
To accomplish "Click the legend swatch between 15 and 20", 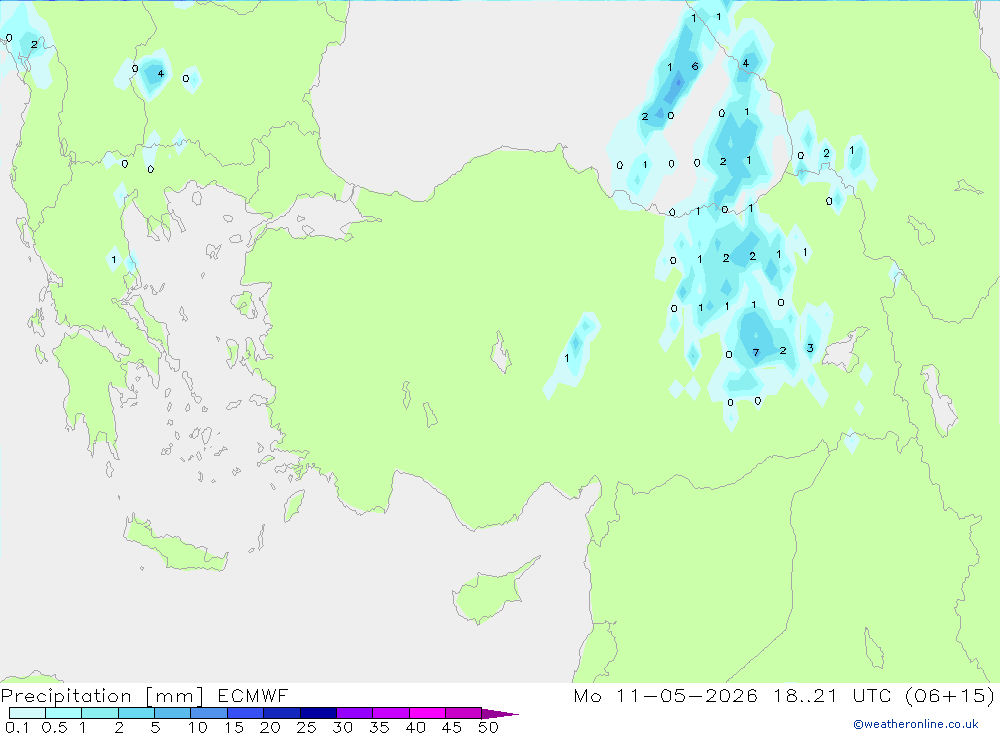I will click(x=245, y=713).
